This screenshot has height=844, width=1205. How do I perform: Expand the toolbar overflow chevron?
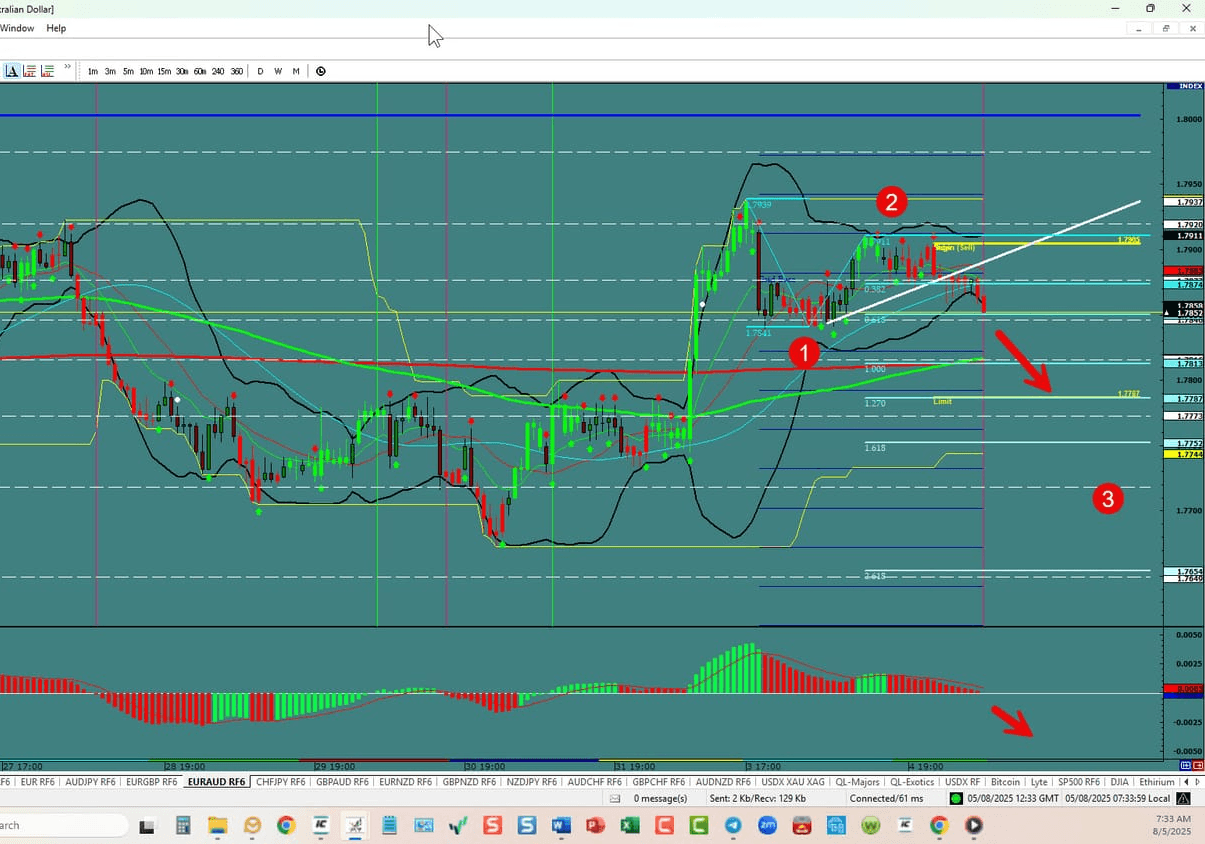pos(66,68)
